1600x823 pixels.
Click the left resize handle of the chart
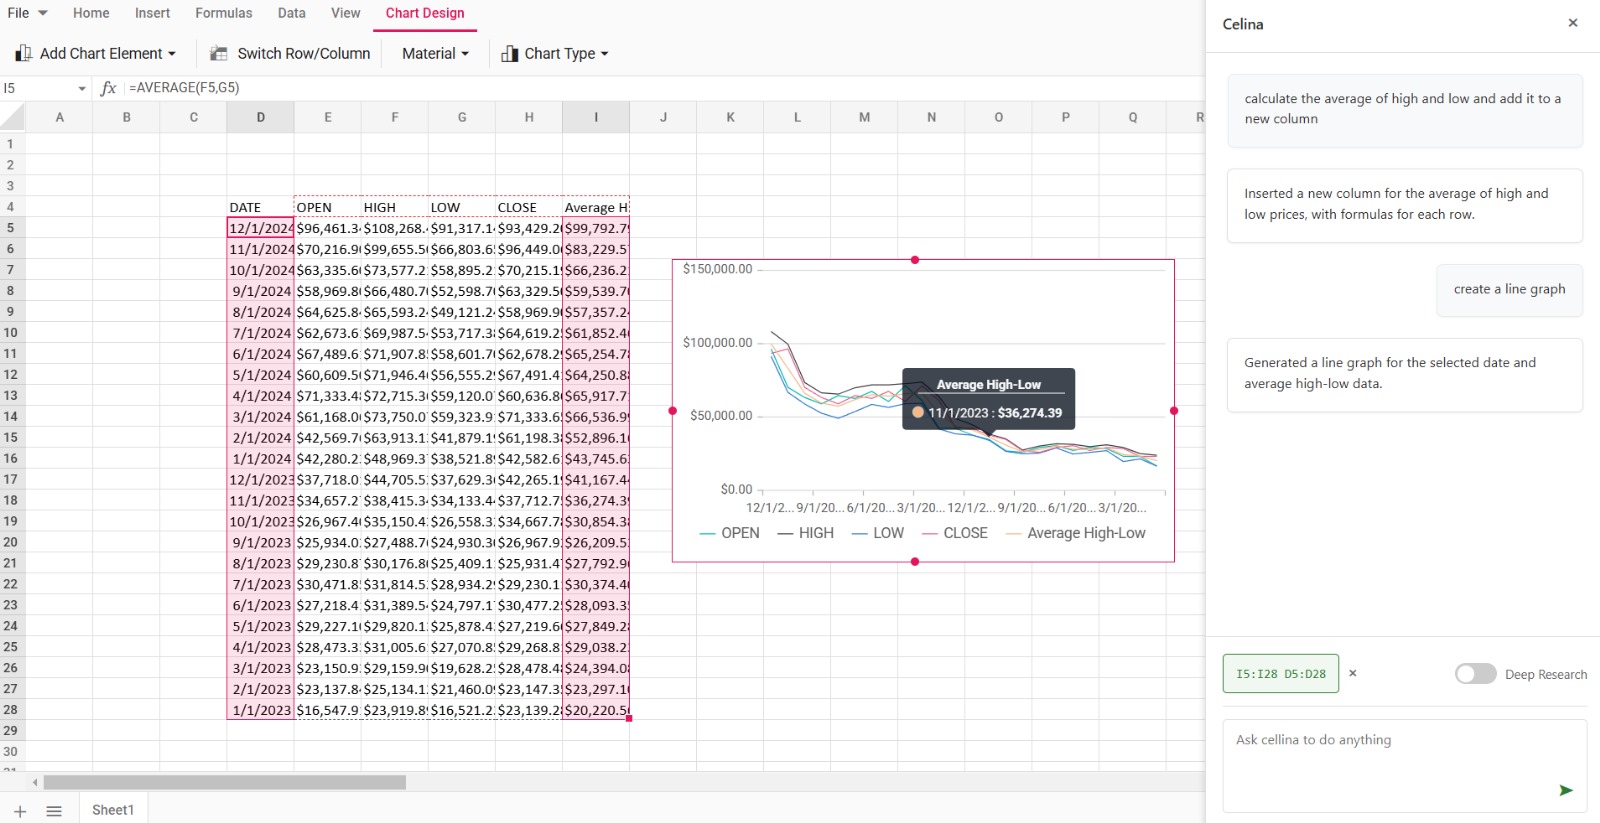click(672, 411)
